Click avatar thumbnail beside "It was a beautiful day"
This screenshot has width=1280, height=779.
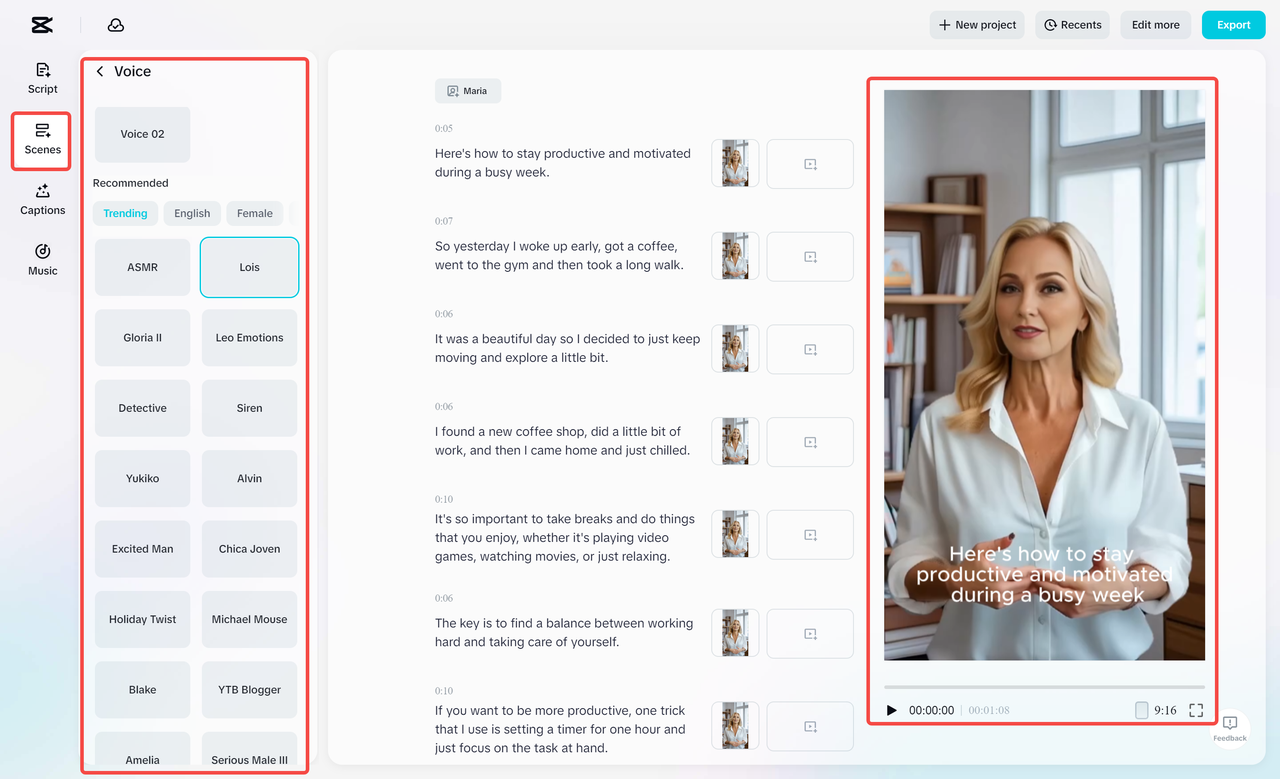point(735,350)
